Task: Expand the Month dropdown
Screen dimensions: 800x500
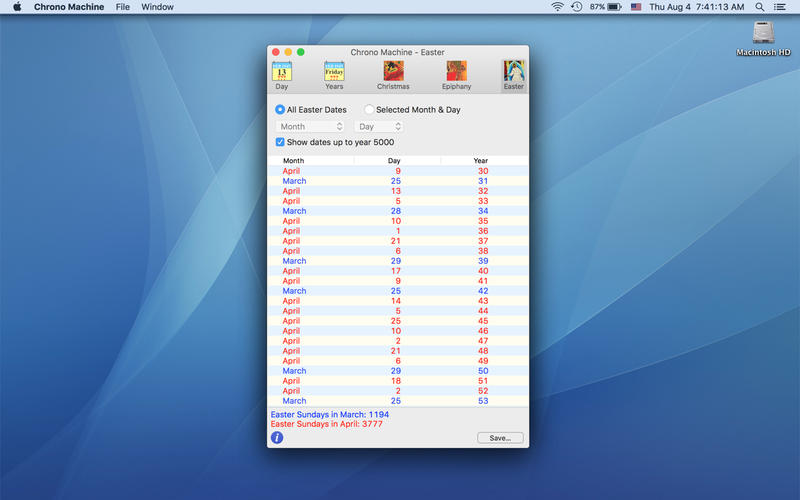Action: pyautogui.click(x=310, y=127)
